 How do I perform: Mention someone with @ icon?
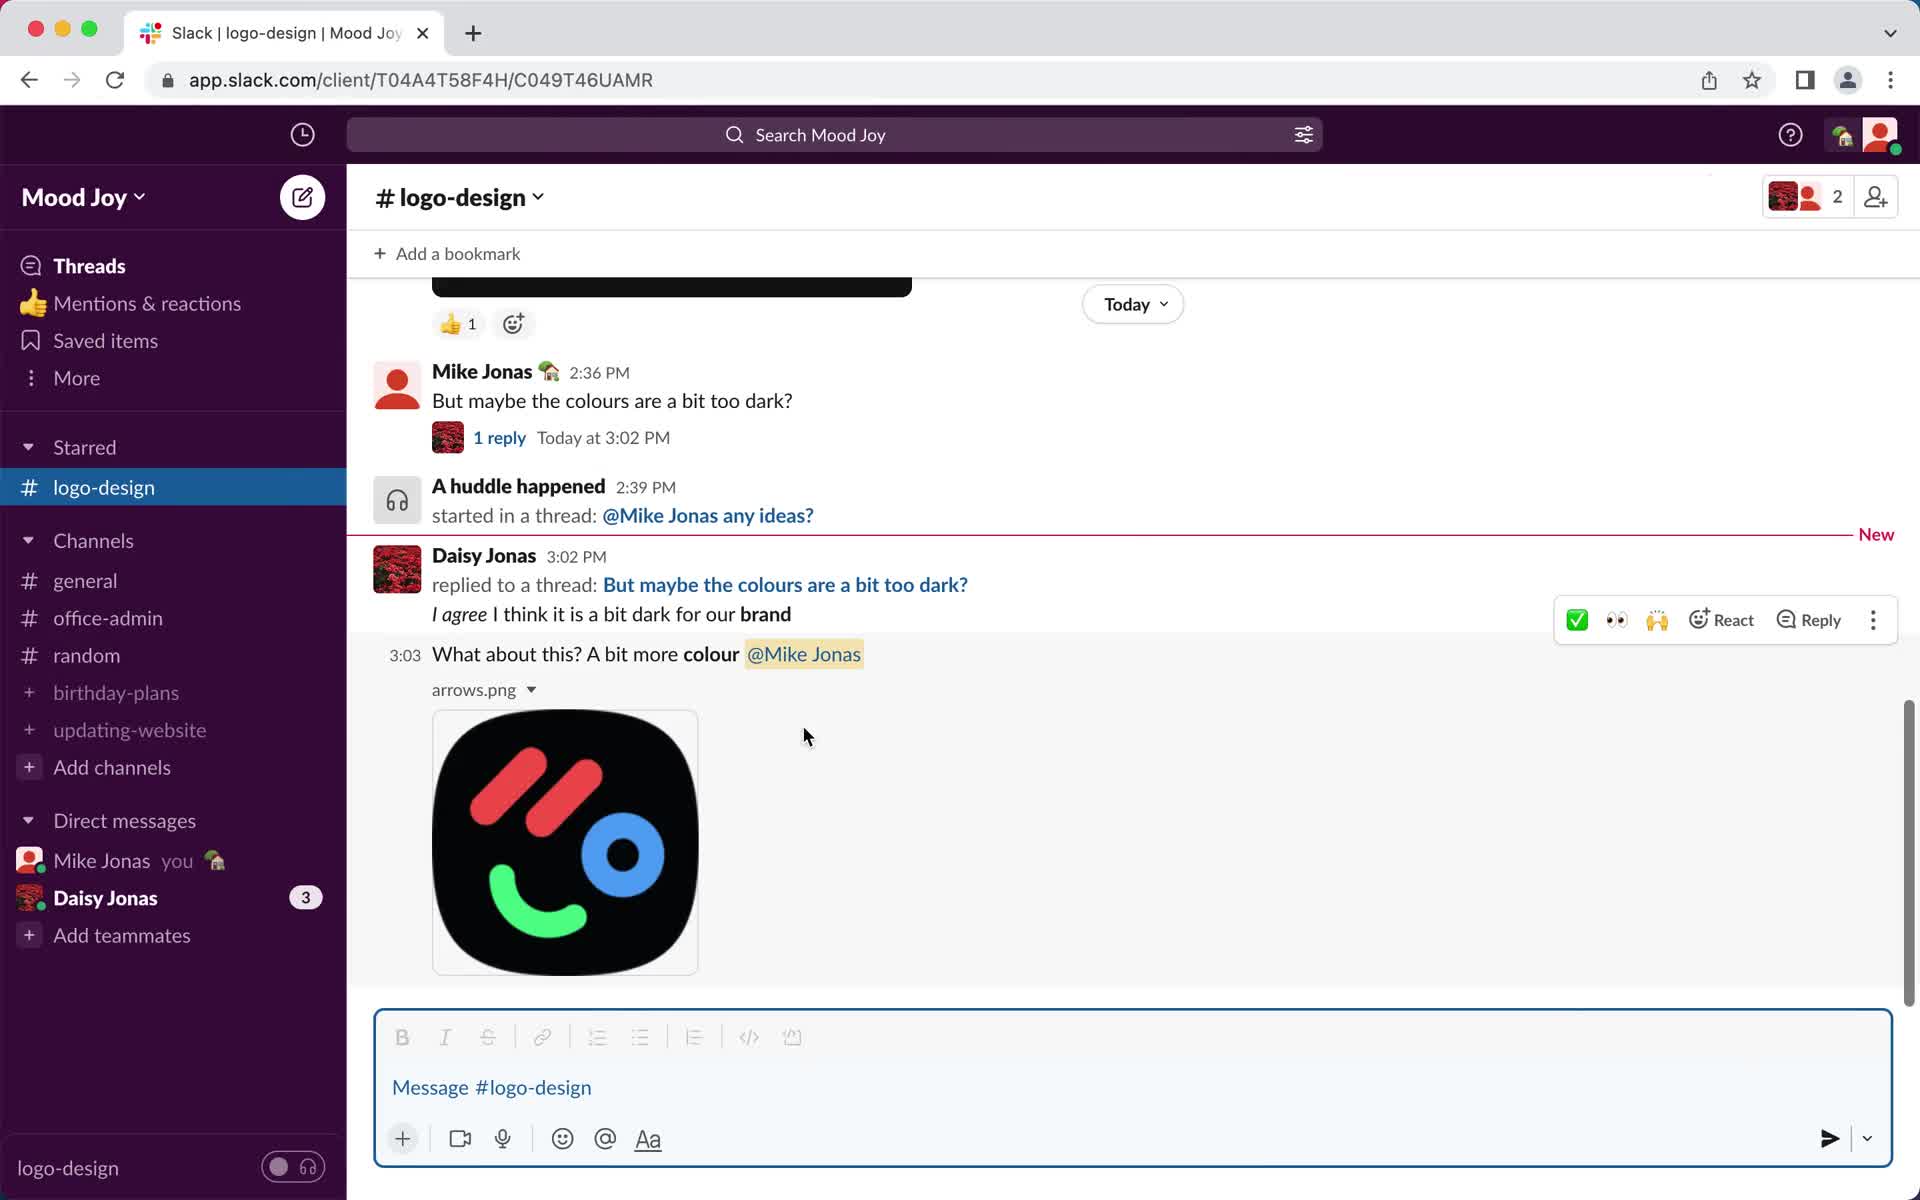[605, 1138]
